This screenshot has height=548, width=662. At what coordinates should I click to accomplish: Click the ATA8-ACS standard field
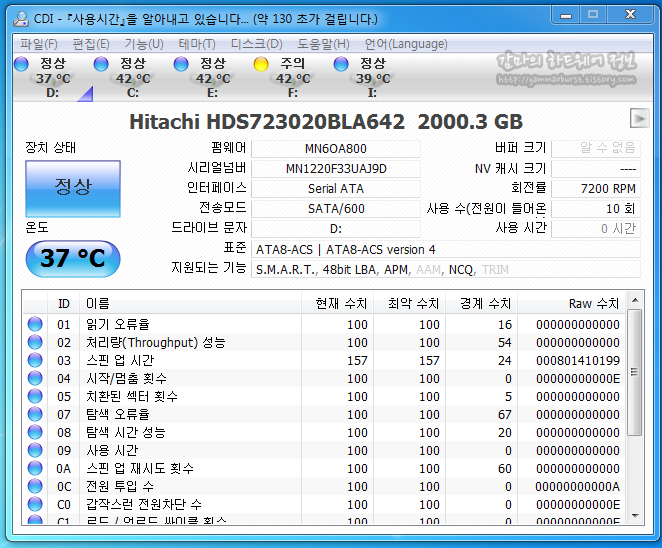pyautogui.click(x=445, y=250)
